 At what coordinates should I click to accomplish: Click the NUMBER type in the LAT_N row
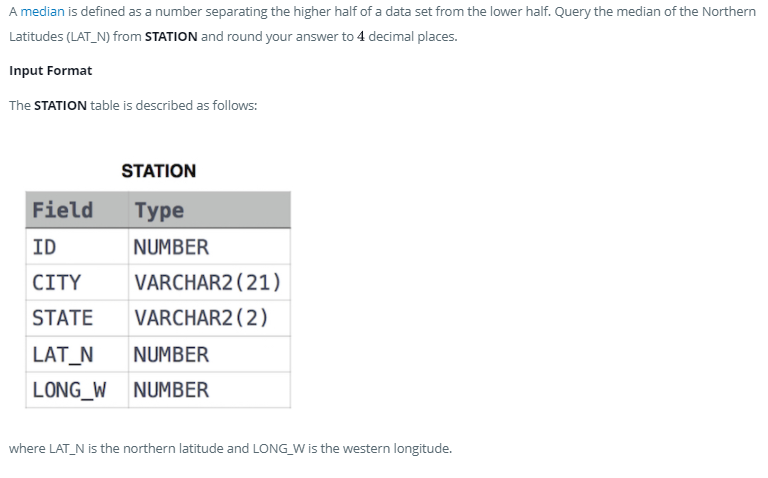(171, 355)
